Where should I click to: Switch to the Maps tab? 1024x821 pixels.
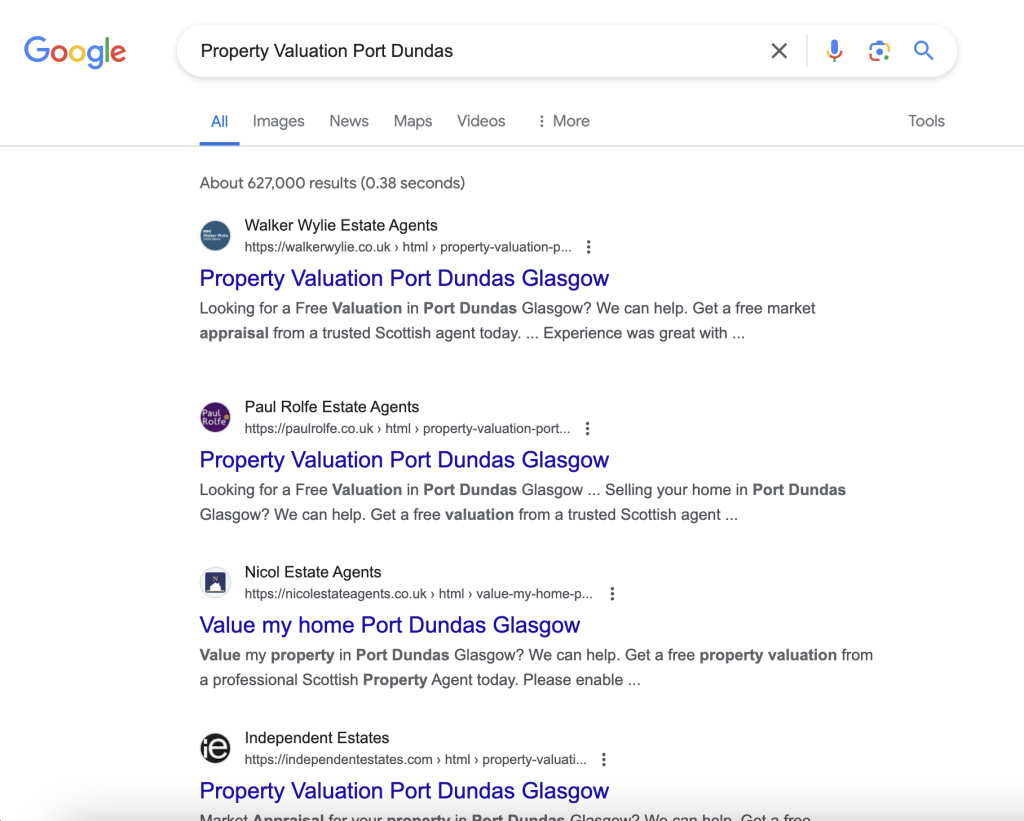coord(412,121)
